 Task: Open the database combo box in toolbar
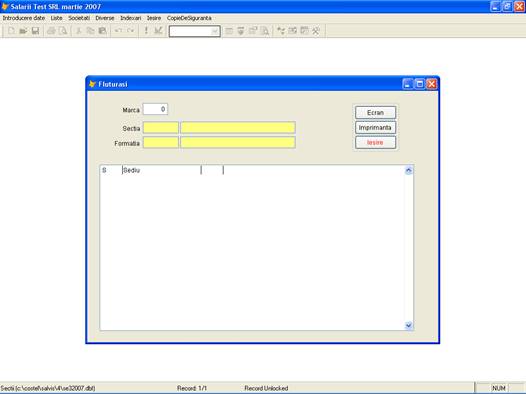(214, 31)
